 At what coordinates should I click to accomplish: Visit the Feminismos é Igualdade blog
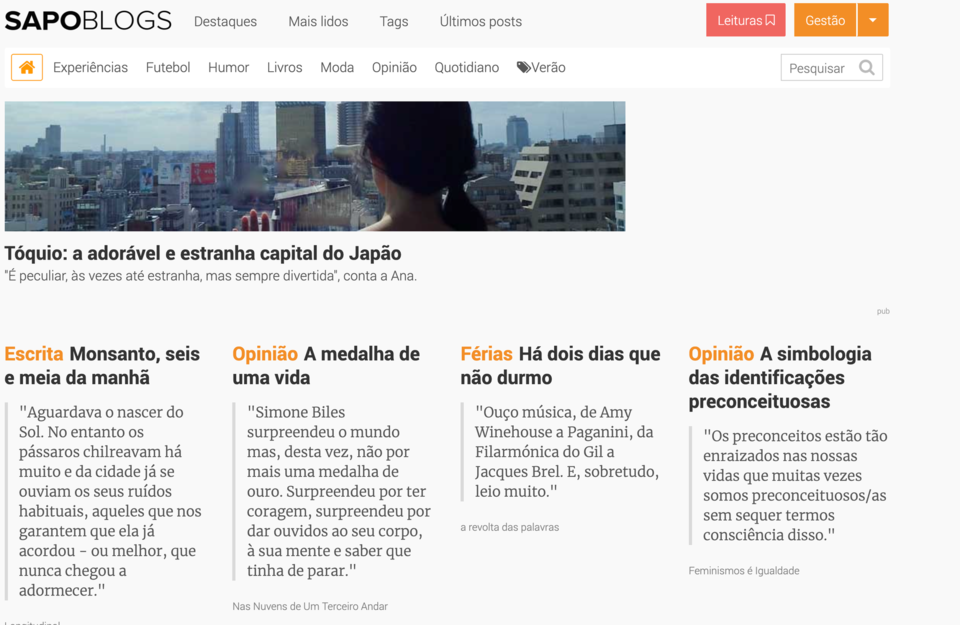(743, 571)
